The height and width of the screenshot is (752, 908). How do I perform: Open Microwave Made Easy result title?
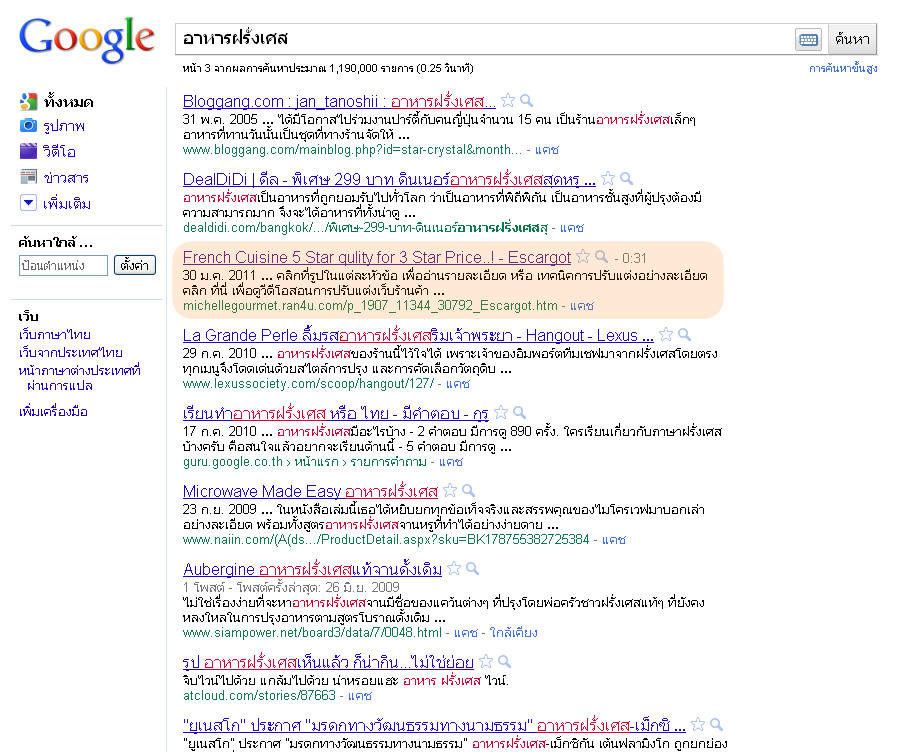point(310,491)
